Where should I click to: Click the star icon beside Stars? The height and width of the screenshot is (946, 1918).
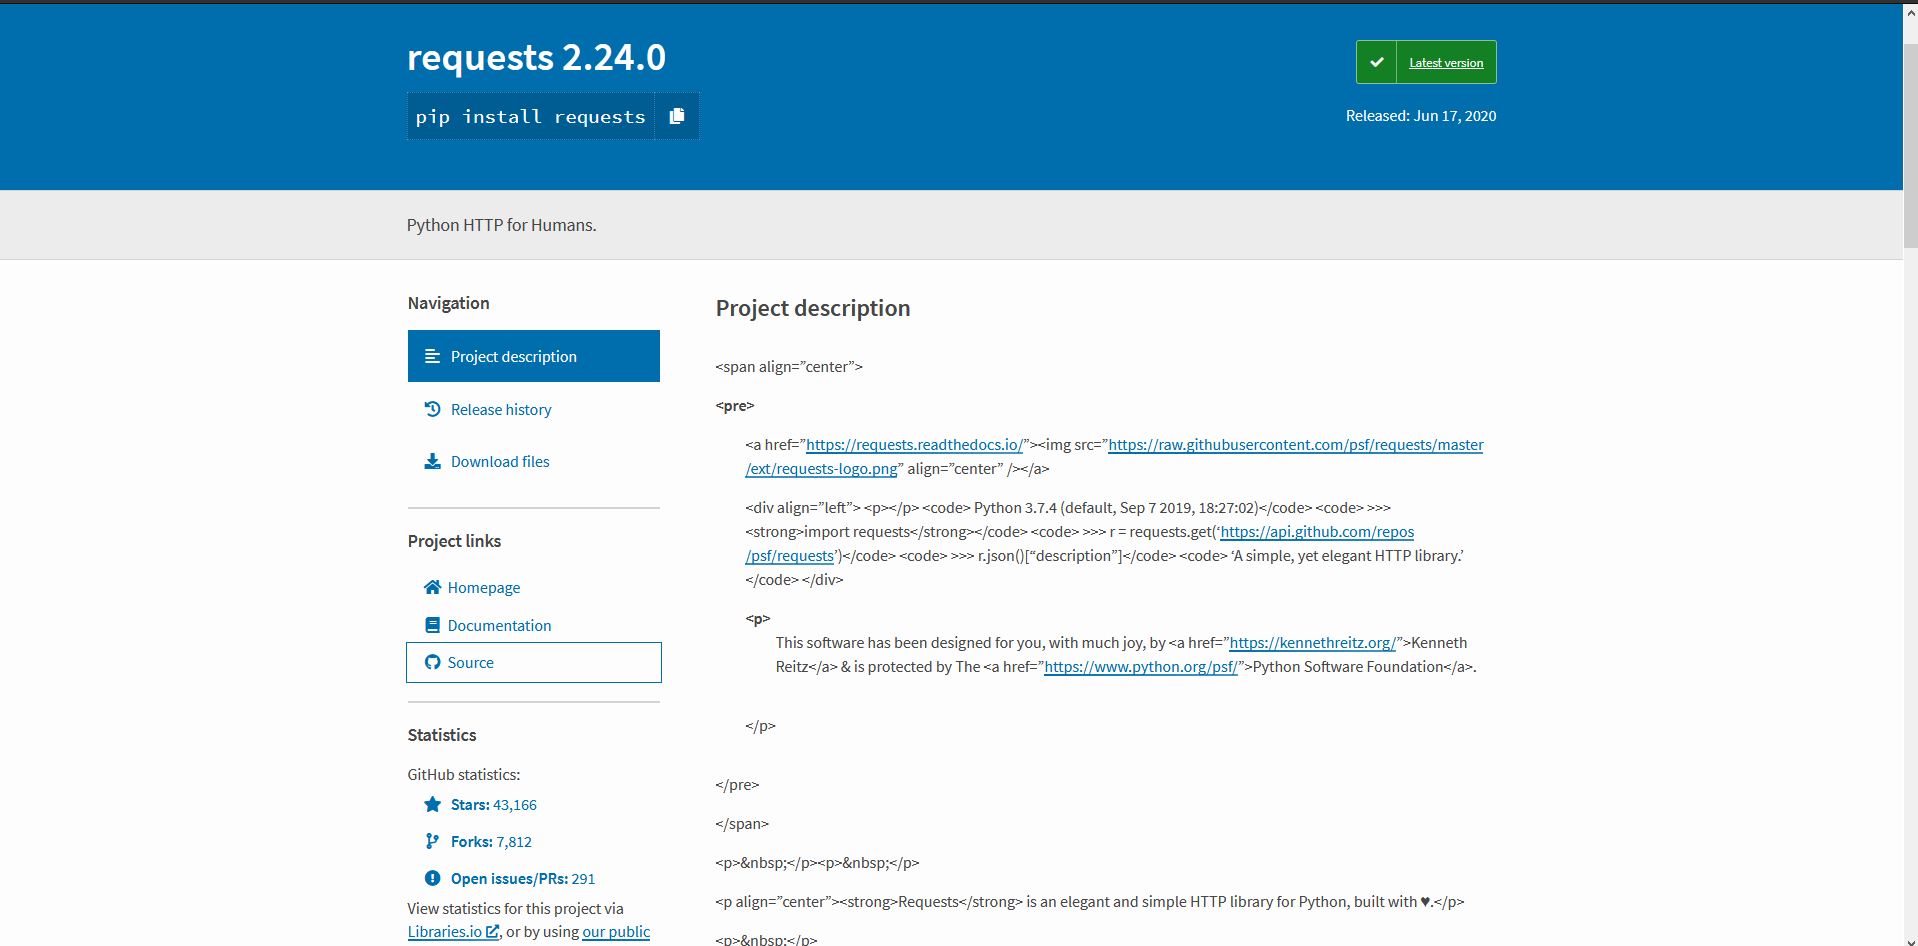pos(432,804)
